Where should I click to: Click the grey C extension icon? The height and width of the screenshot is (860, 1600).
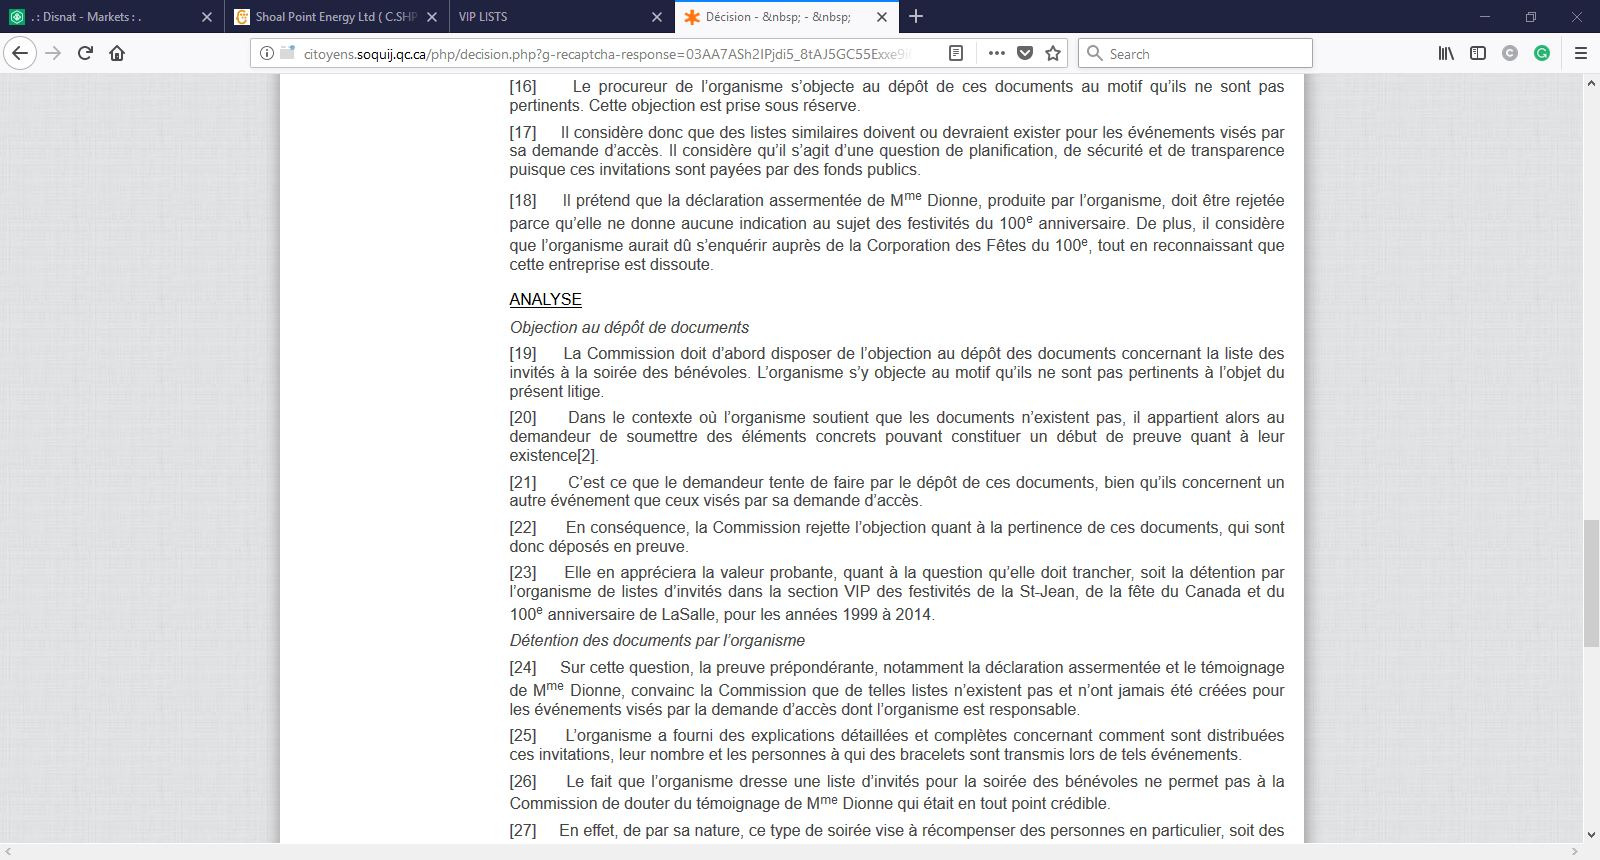click(x=1510, y=53)
